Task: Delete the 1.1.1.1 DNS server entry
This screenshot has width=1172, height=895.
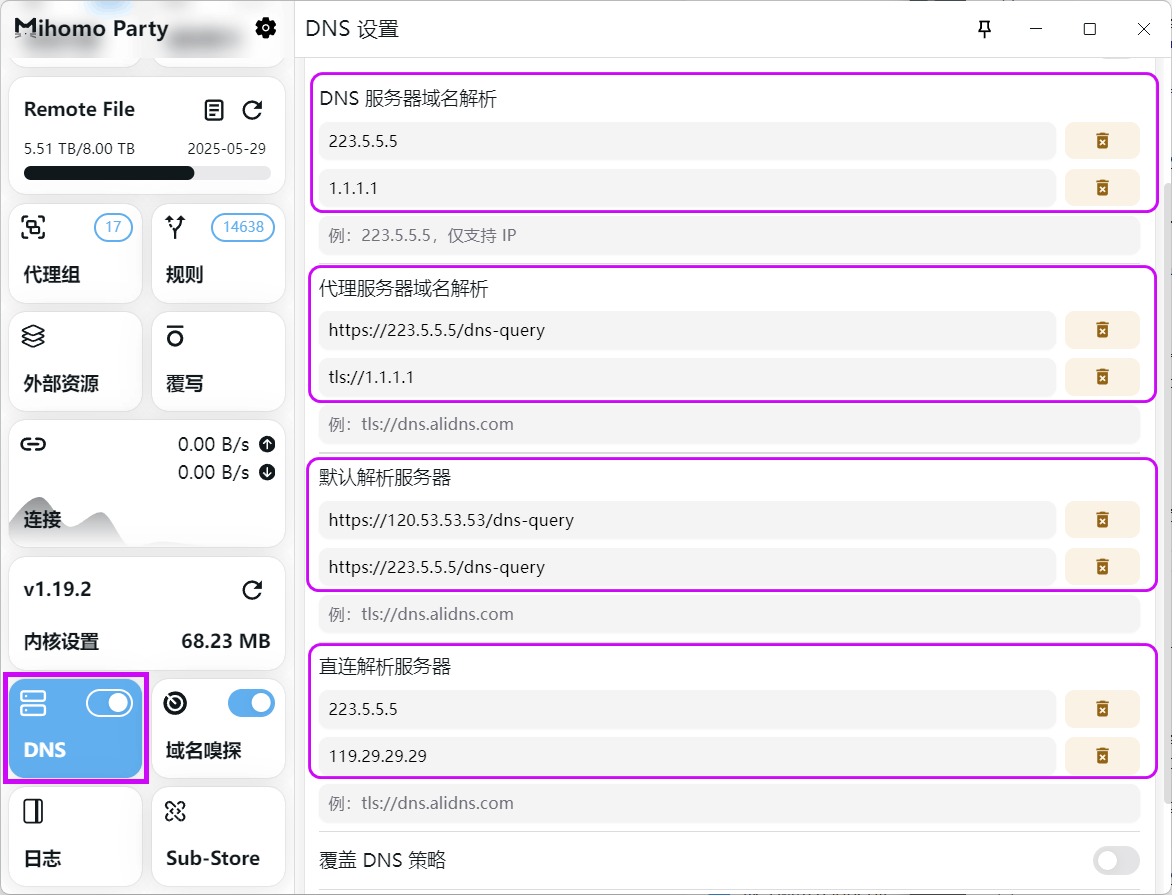Action: point(1102,188)
